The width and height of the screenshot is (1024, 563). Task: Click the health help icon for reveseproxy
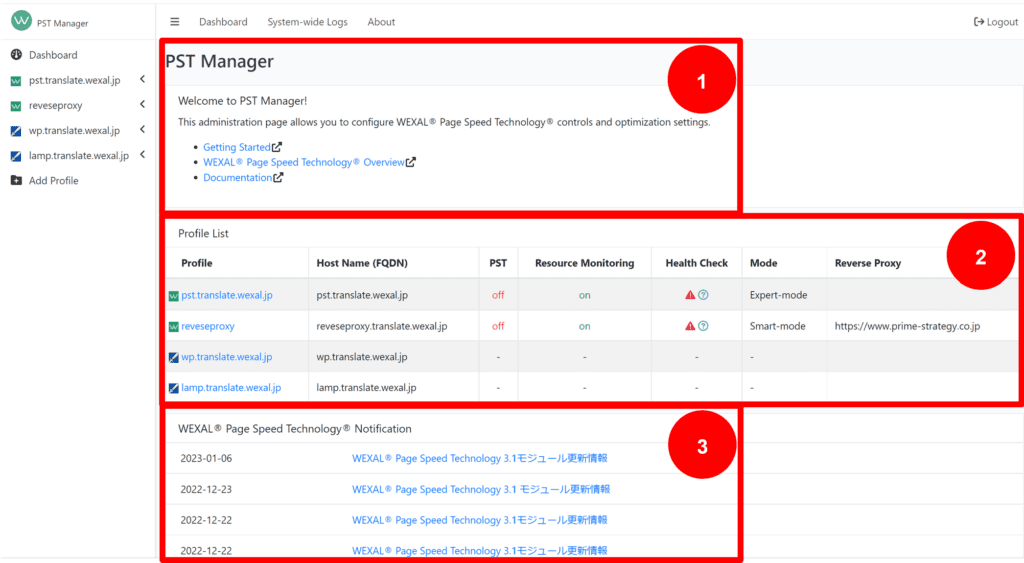click(x=703, y=325)
